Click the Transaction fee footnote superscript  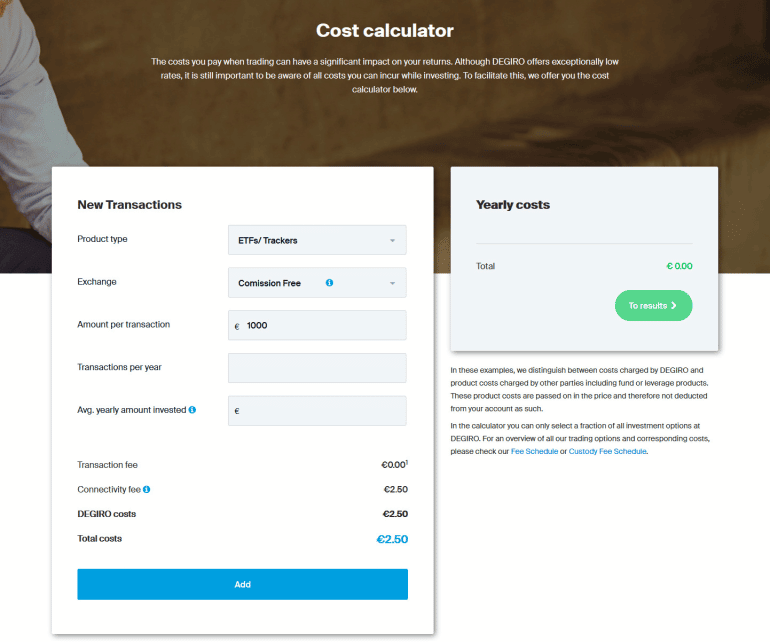point(407,462)
